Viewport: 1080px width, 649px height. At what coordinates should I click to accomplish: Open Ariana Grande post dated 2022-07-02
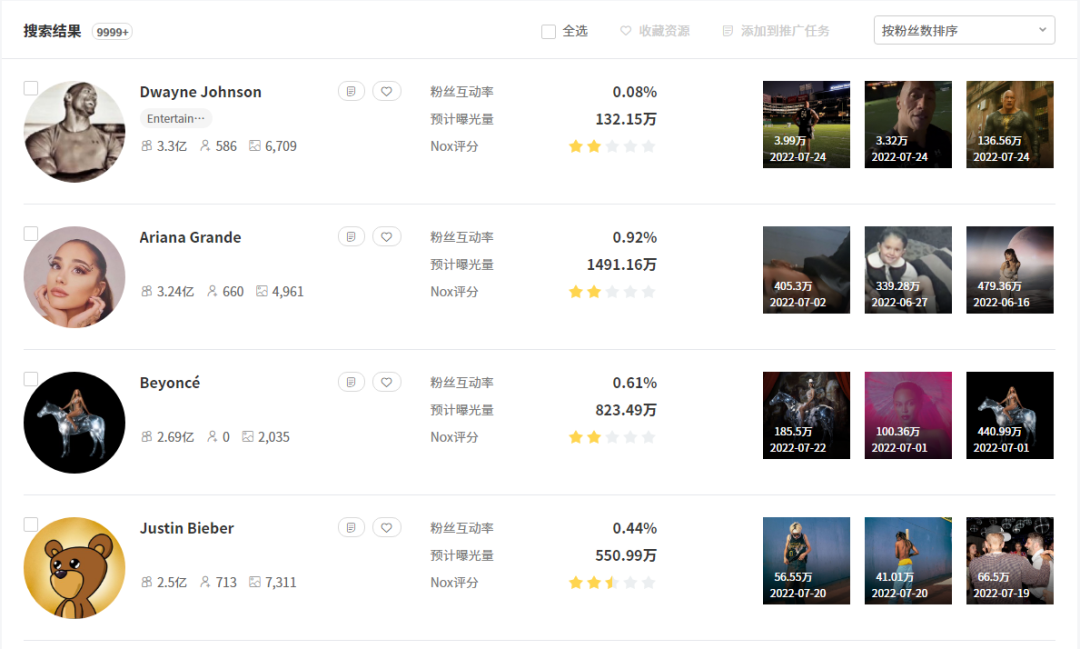click(x=807, y=269)
